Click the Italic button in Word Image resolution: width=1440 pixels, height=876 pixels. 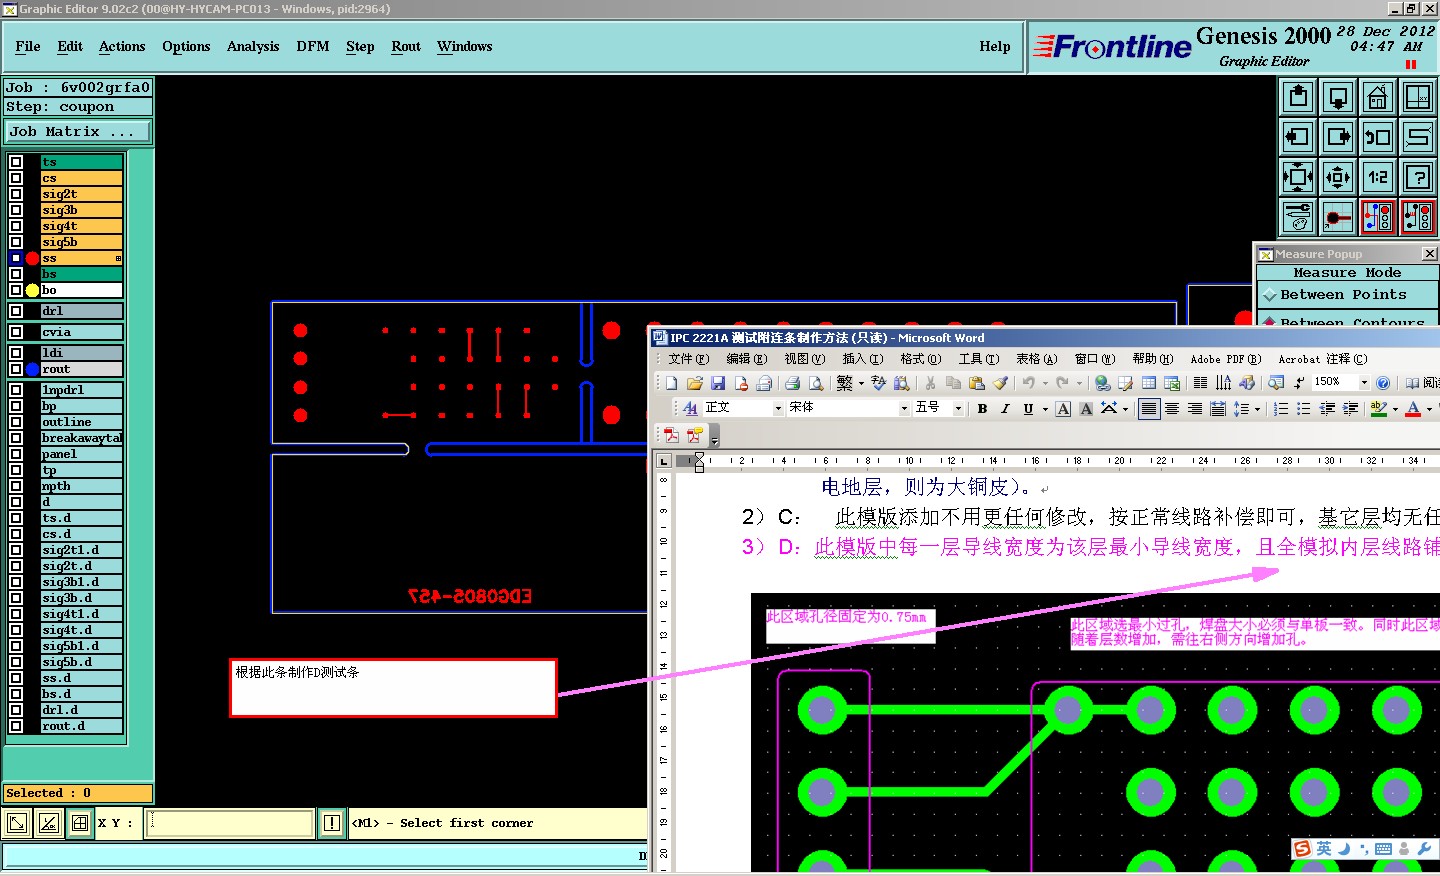(x=1005, y=409)
